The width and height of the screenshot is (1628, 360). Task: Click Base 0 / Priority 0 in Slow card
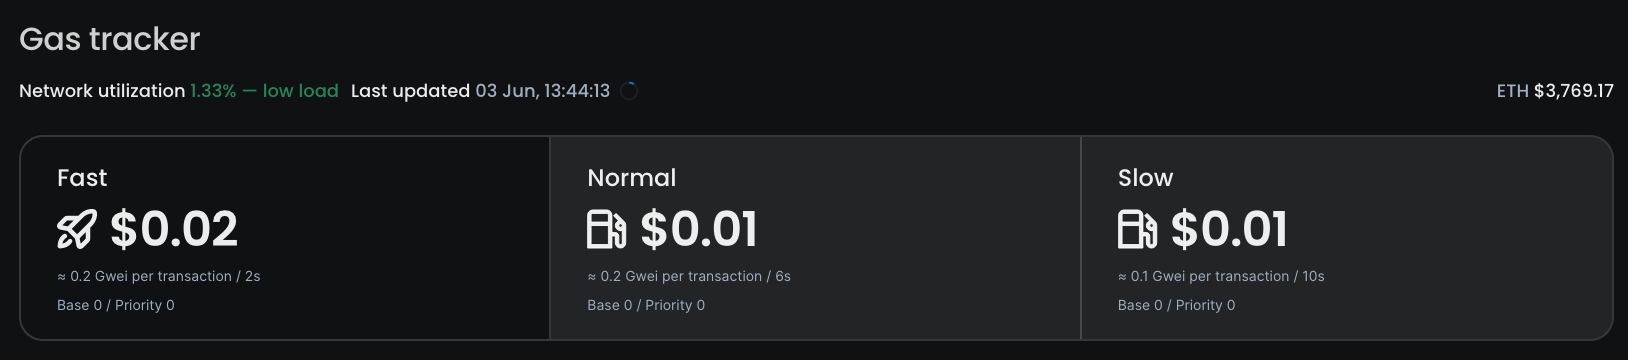pos(1177,305)
